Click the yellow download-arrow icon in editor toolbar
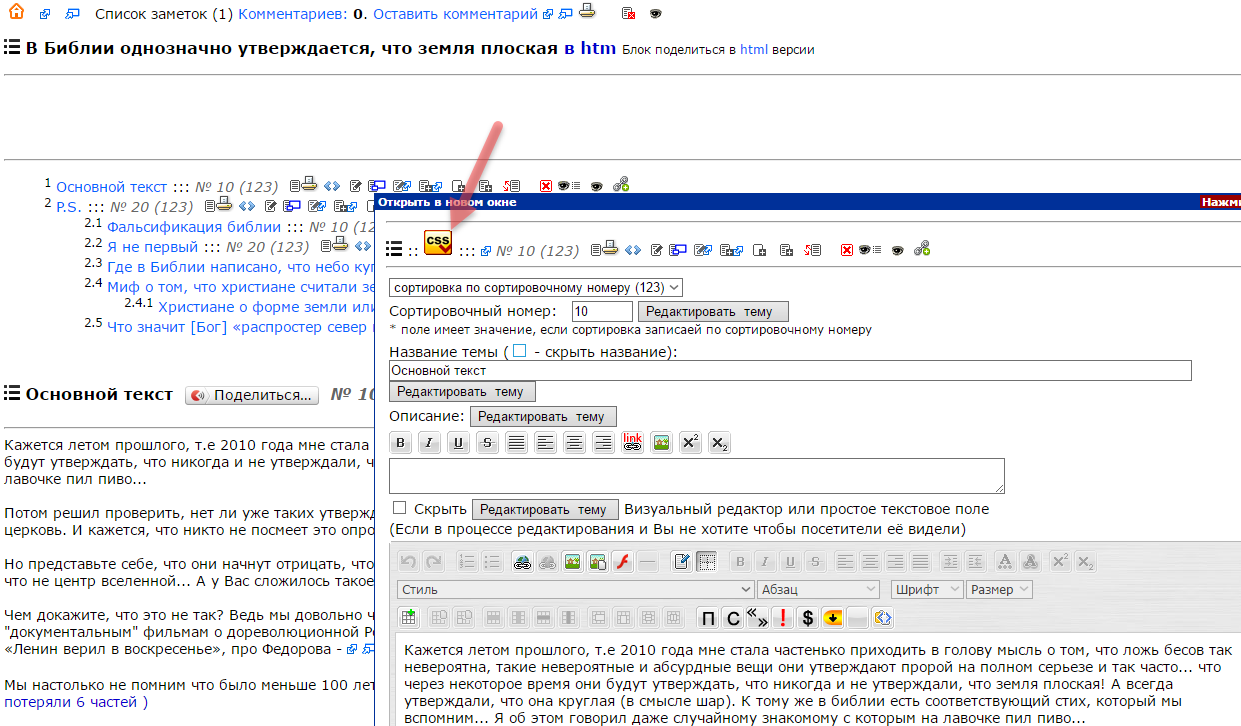Image resolution: width=1241 pixels, height=726 pixels. (x=833, y=618)
